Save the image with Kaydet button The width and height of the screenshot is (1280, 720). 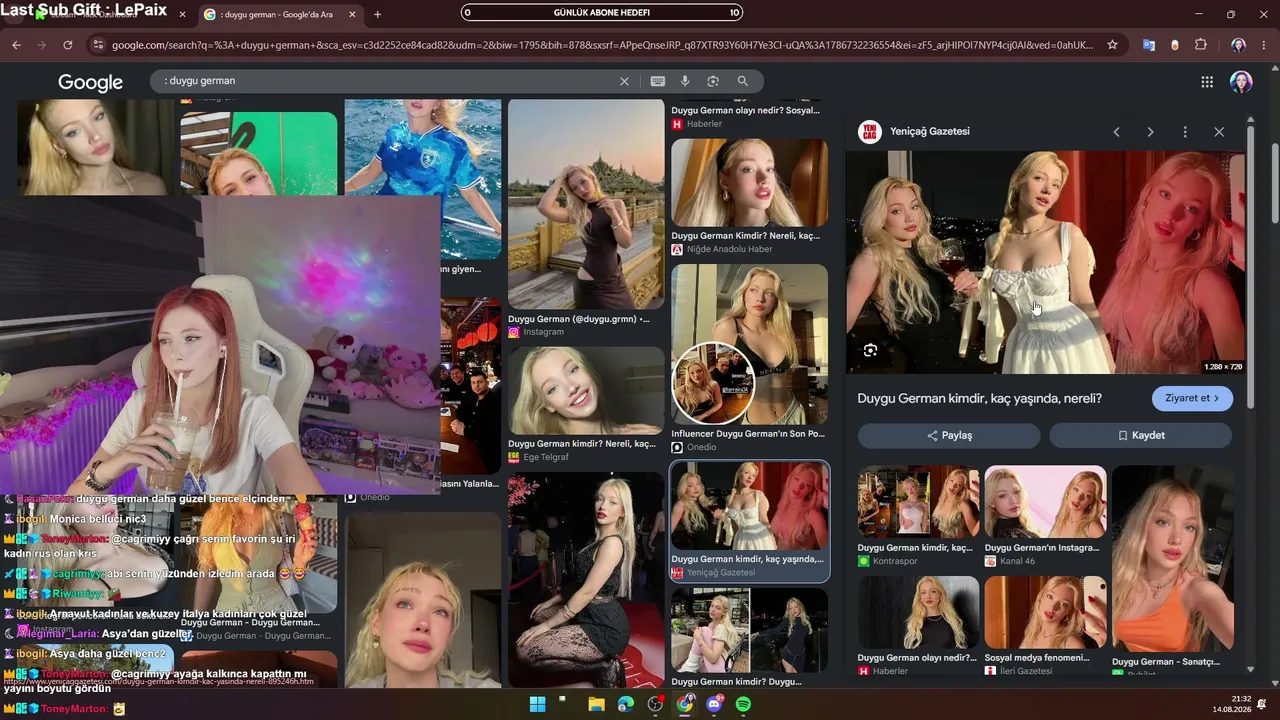pyautogui.click(x=1140, y=435)
